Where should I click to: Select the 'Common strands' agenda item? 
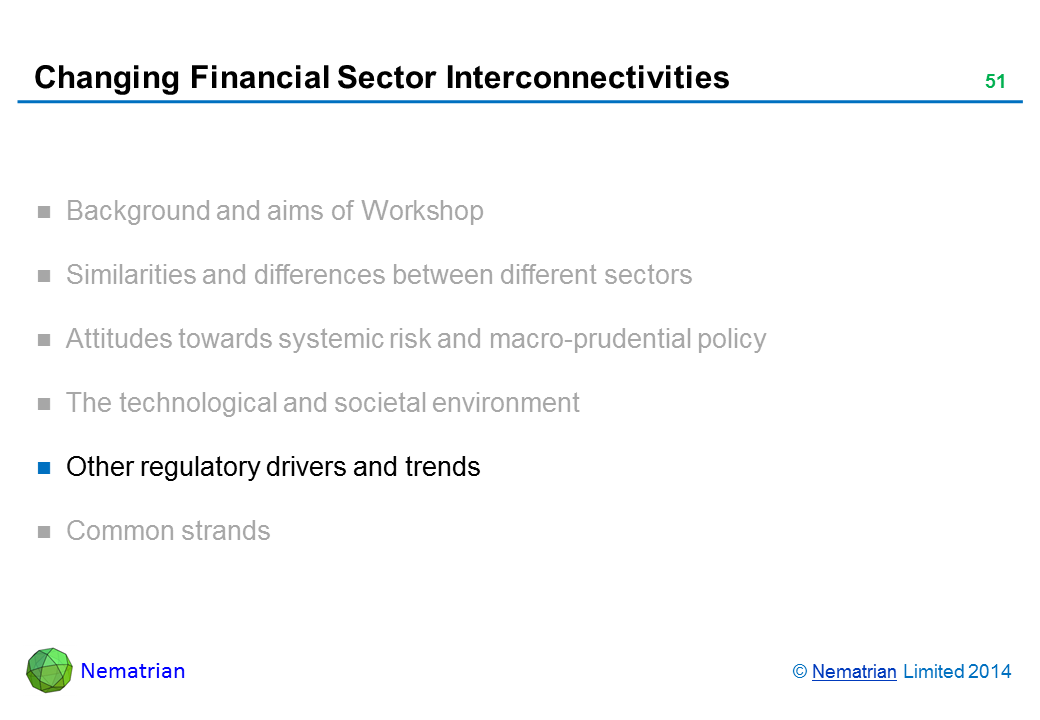168,531
